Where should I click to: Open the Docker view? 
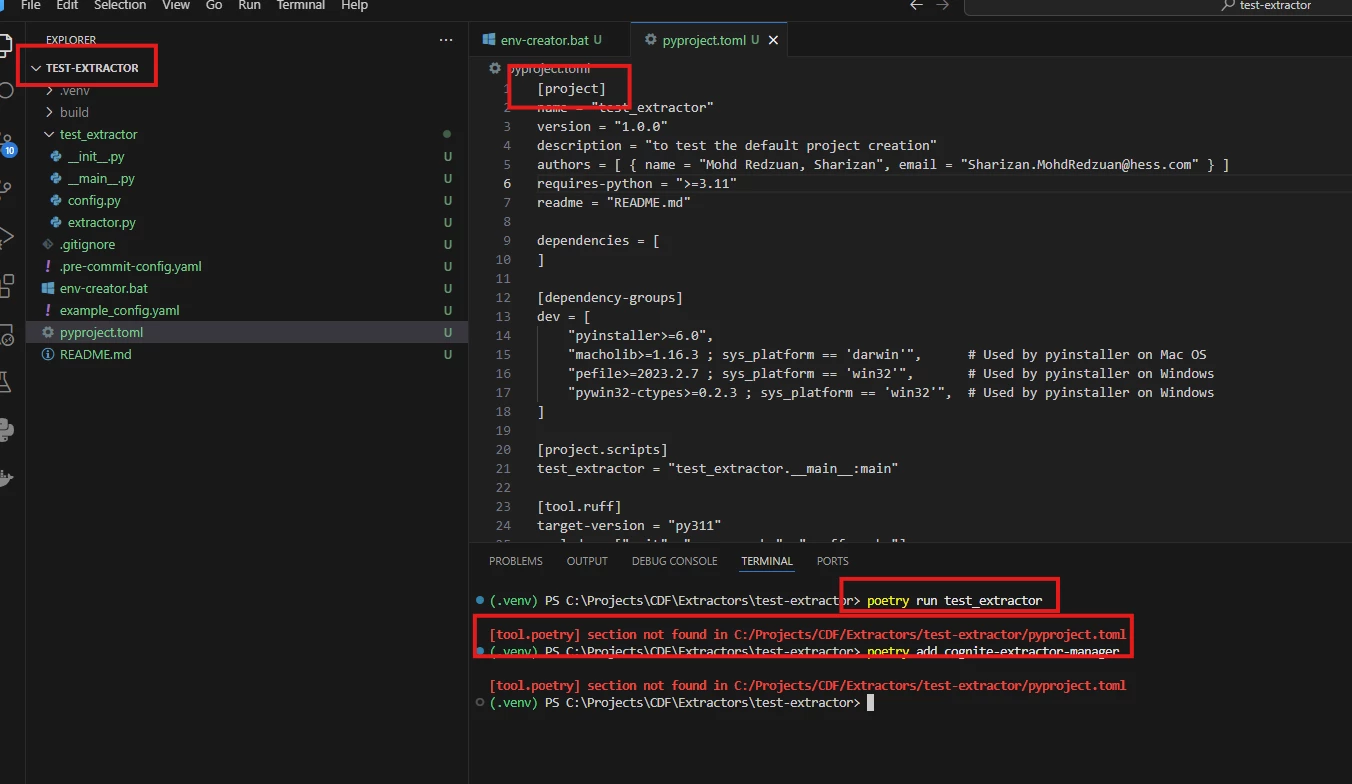pos(6,478)
